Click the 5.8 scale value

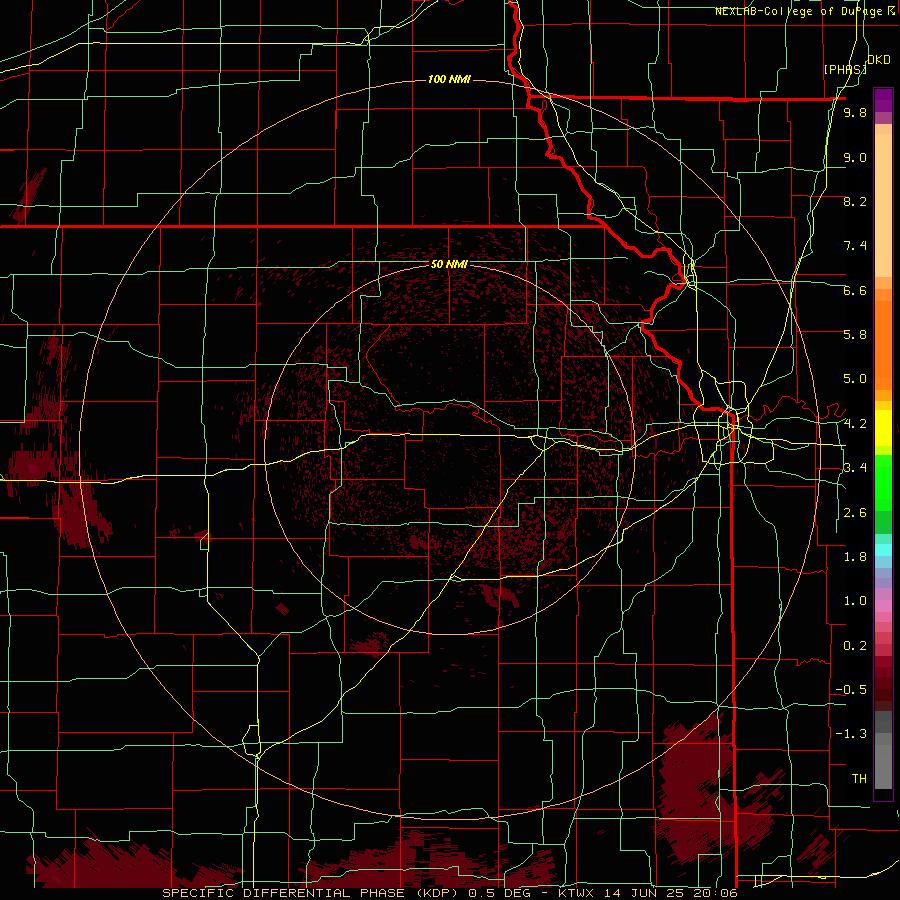click(855, 335)
